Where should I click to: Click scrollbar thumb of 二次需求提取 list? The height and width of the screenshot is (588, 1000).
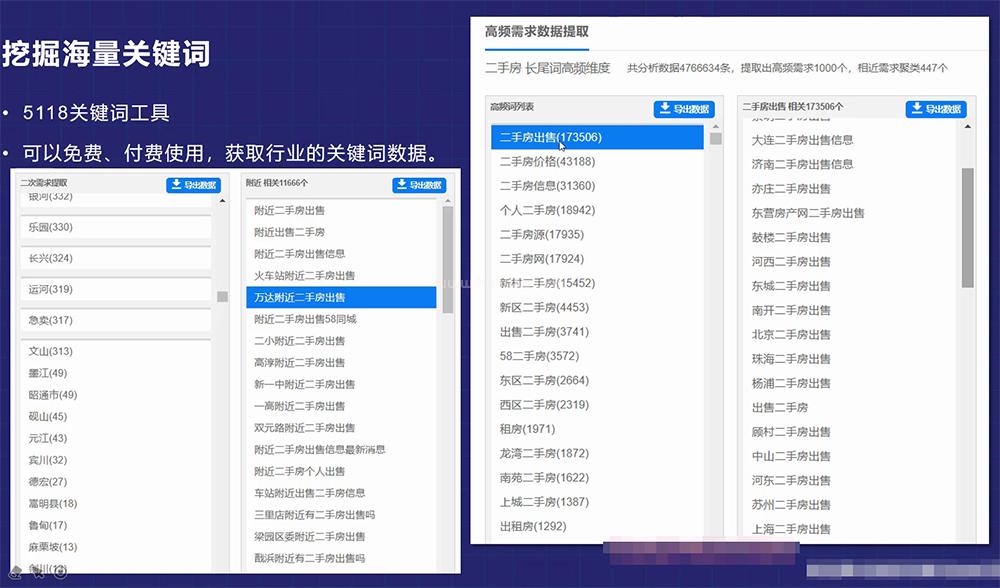(222, 297)
